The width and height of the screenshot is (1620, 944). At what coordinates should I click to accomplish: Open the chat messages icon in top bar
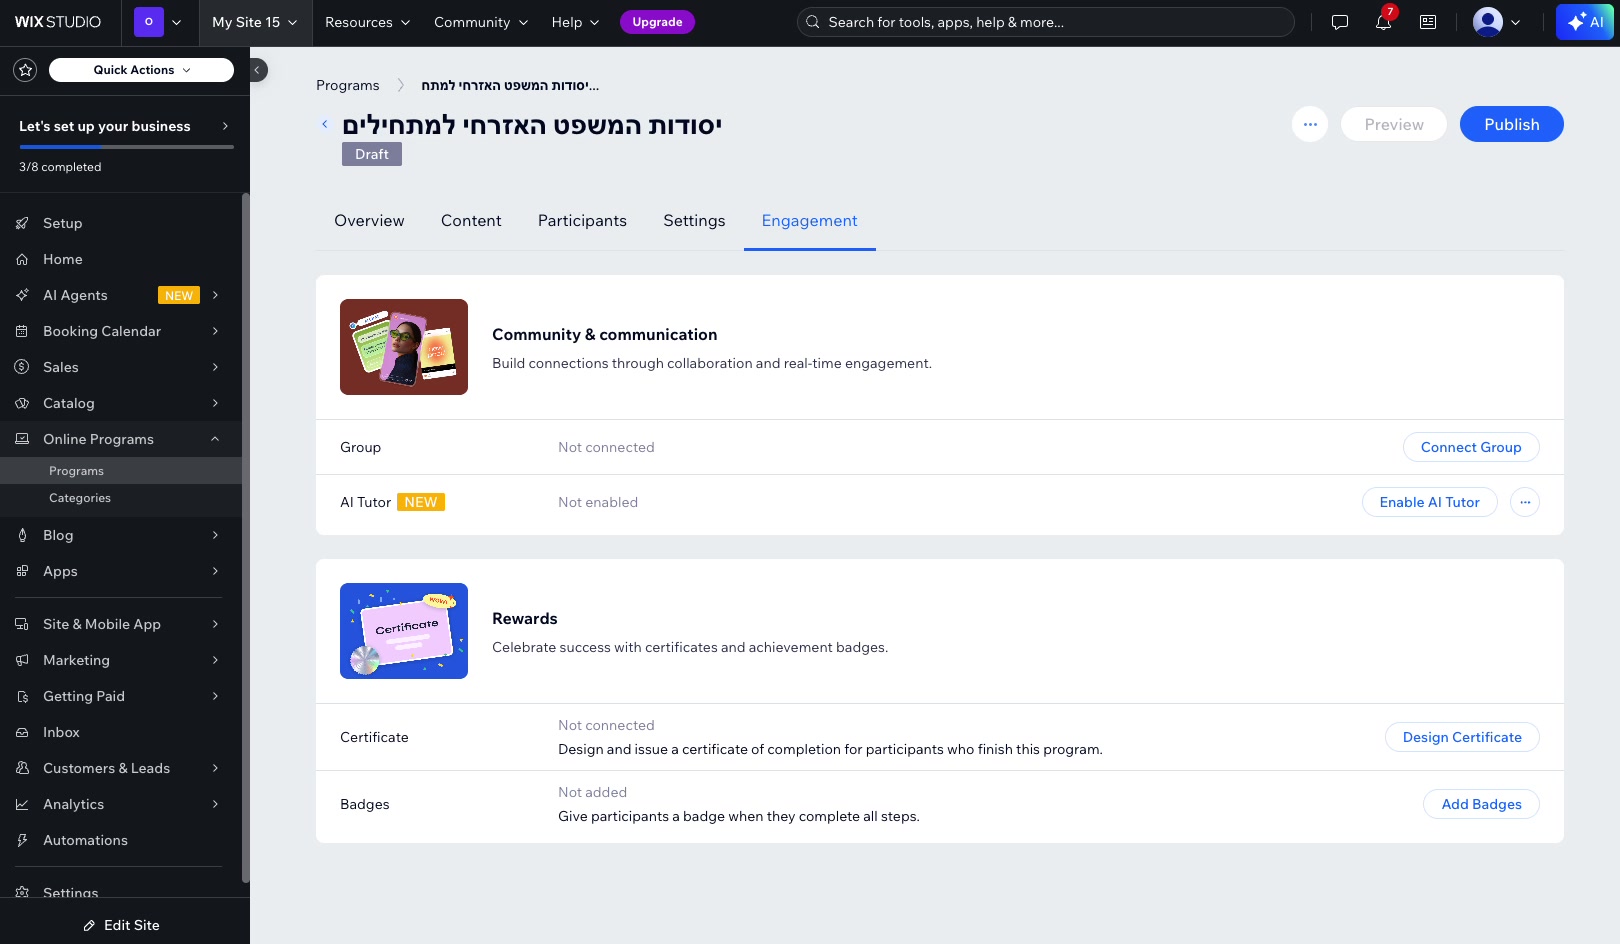tap(1340, 22)
